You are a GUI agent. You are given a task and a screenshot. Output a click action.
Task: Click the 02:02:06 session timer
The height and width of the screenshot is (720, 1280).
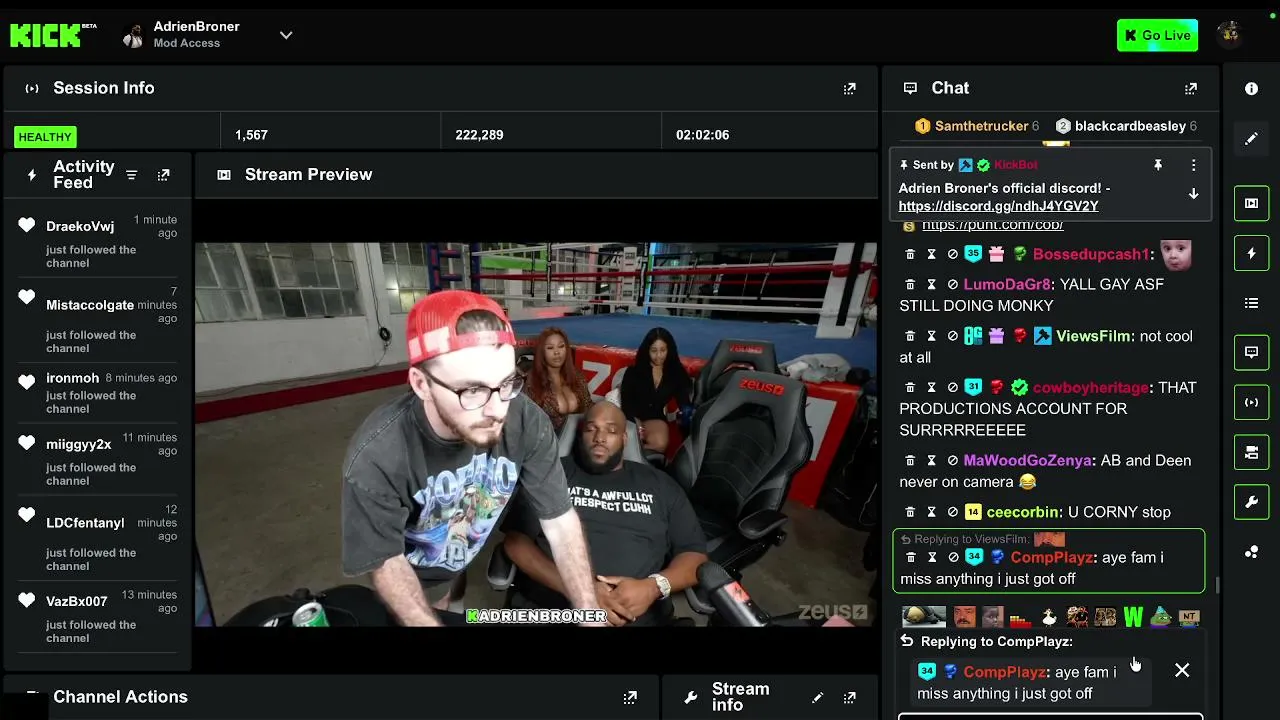[702, 135]
